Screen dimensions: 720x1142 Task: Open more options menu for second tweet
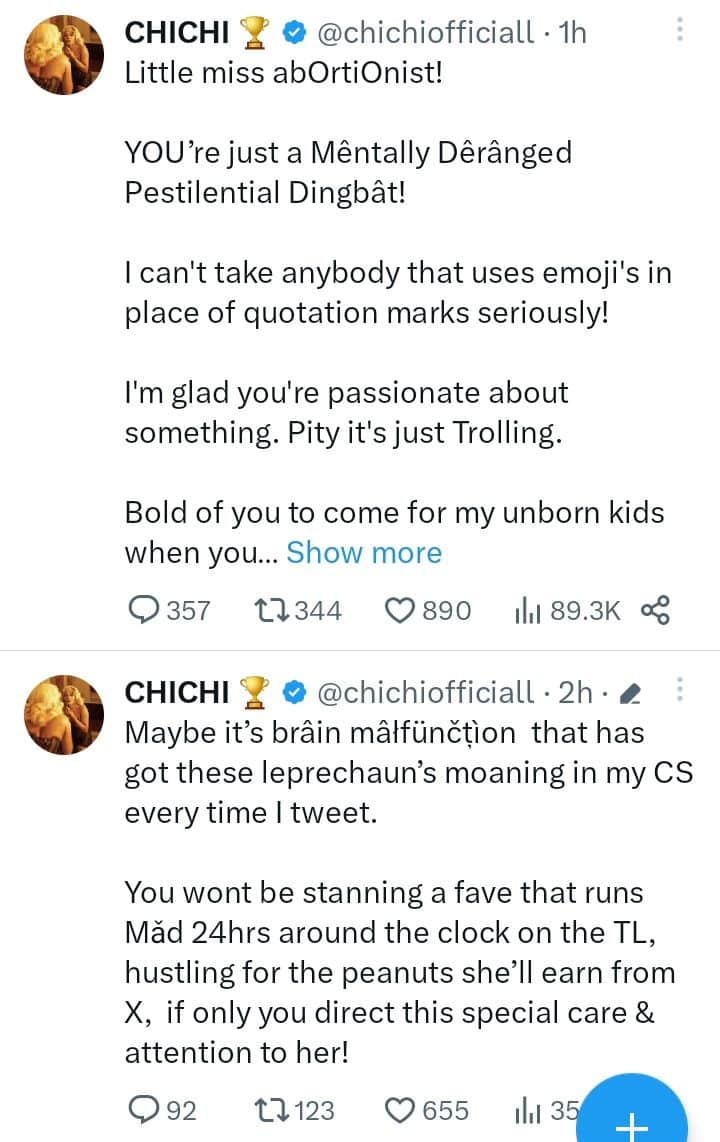pos(680,689)
